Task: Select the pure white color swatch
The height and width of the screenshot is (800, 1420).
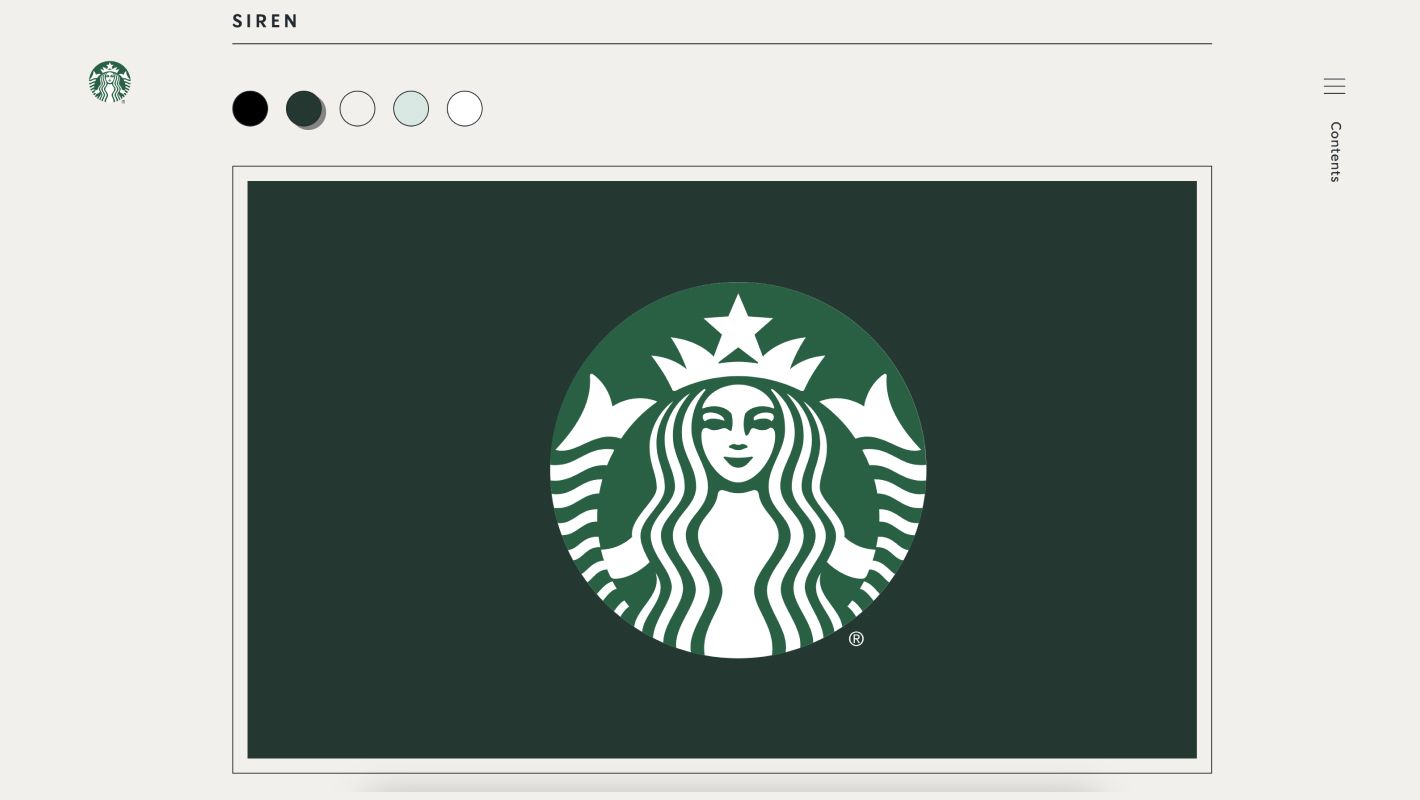Action: pos(465,108)
